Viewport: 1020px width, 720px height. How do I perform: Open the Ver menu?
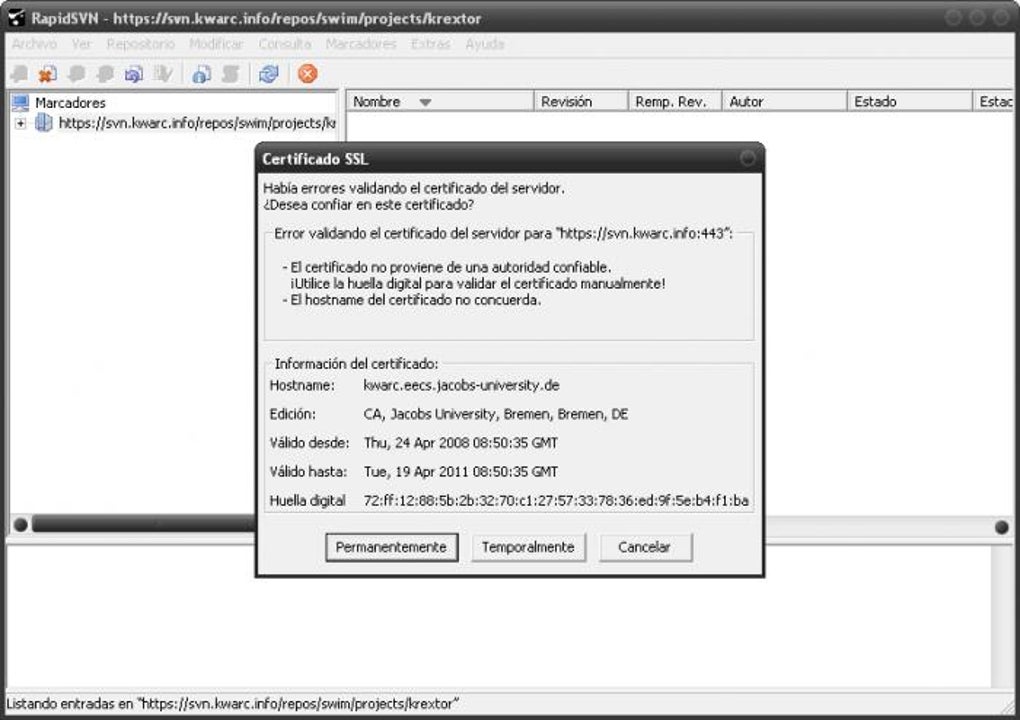point(81,44)
